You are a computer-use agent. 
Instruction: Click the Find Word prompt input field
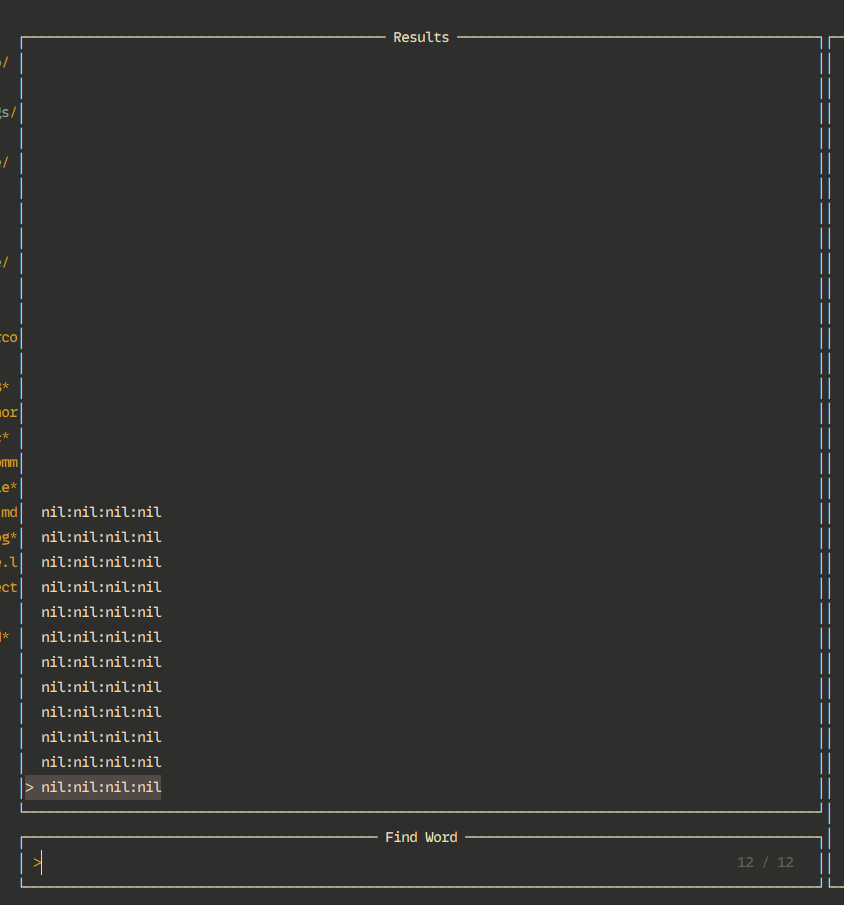click(421, 862)
